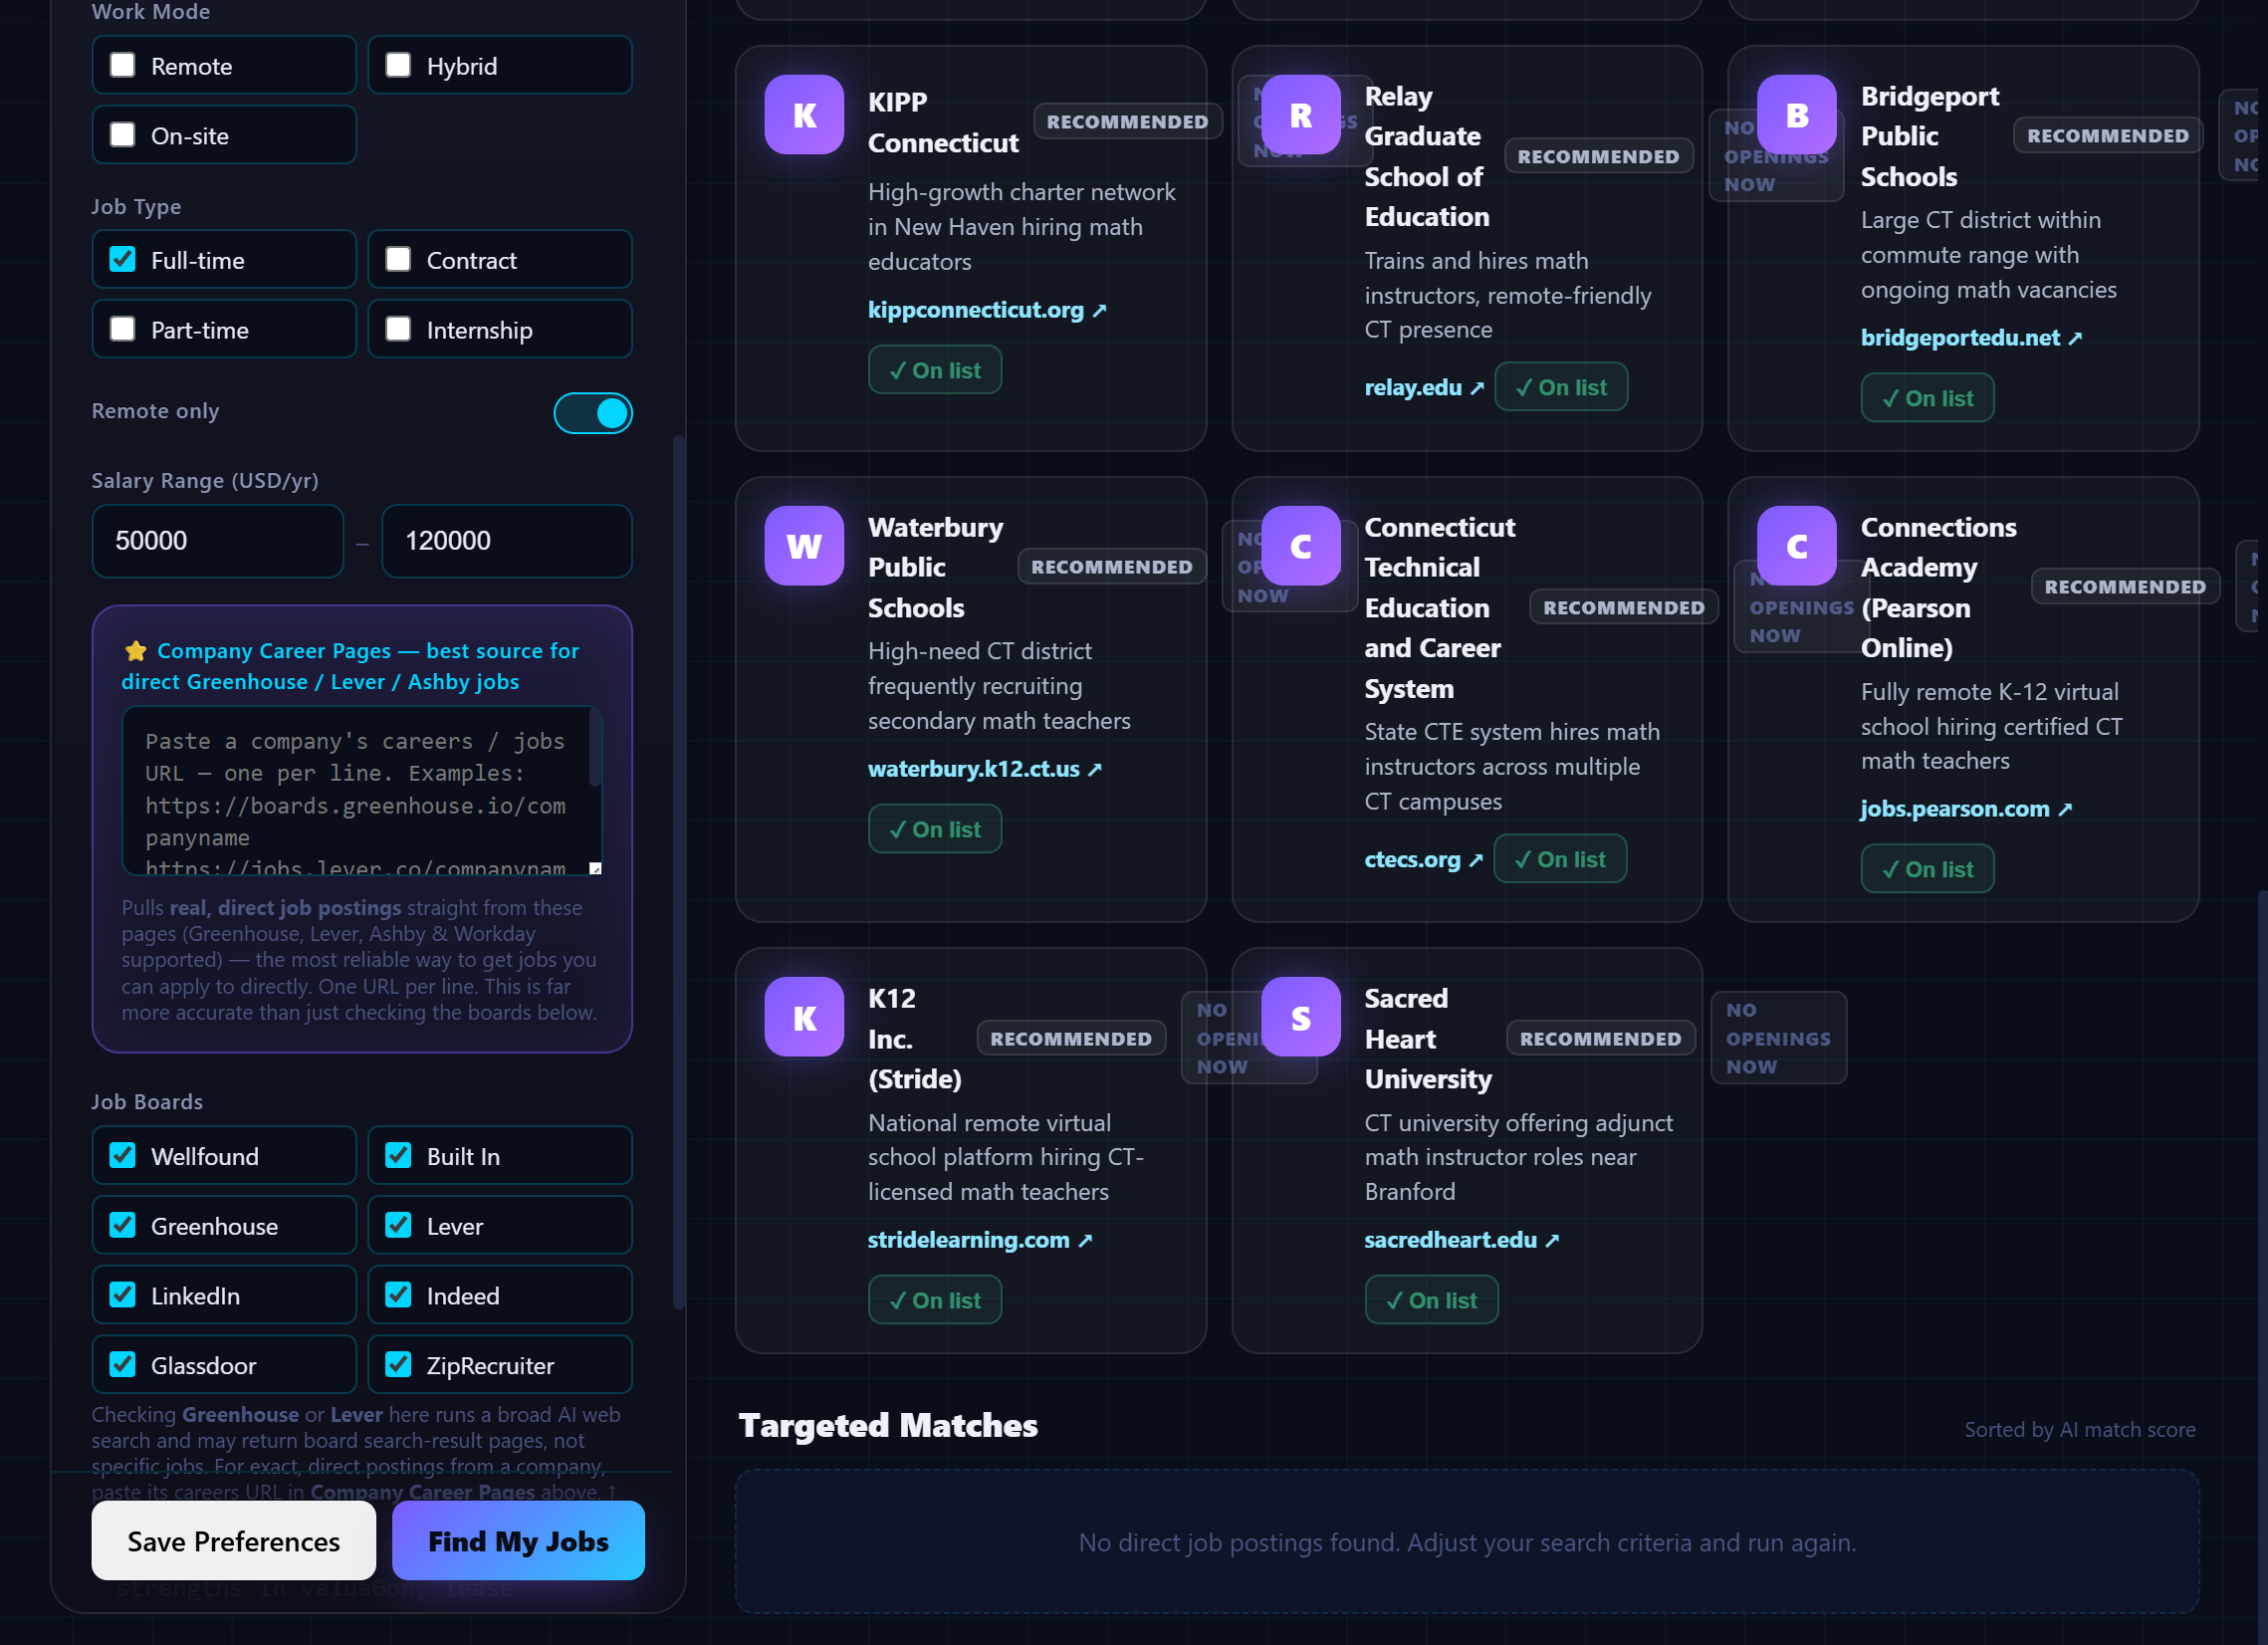Uncheck the ZipRecruiter job board checkbox
2268x1645 pixels.
(398, 1365)
